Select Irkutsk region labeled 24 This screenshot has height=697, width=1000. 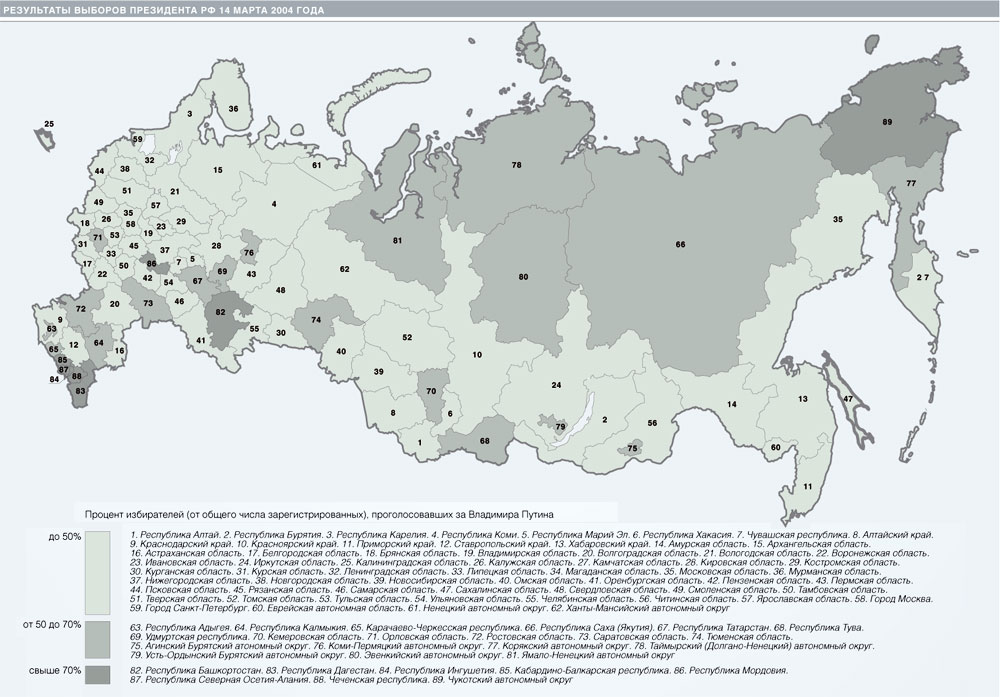[x=555, y=385]
